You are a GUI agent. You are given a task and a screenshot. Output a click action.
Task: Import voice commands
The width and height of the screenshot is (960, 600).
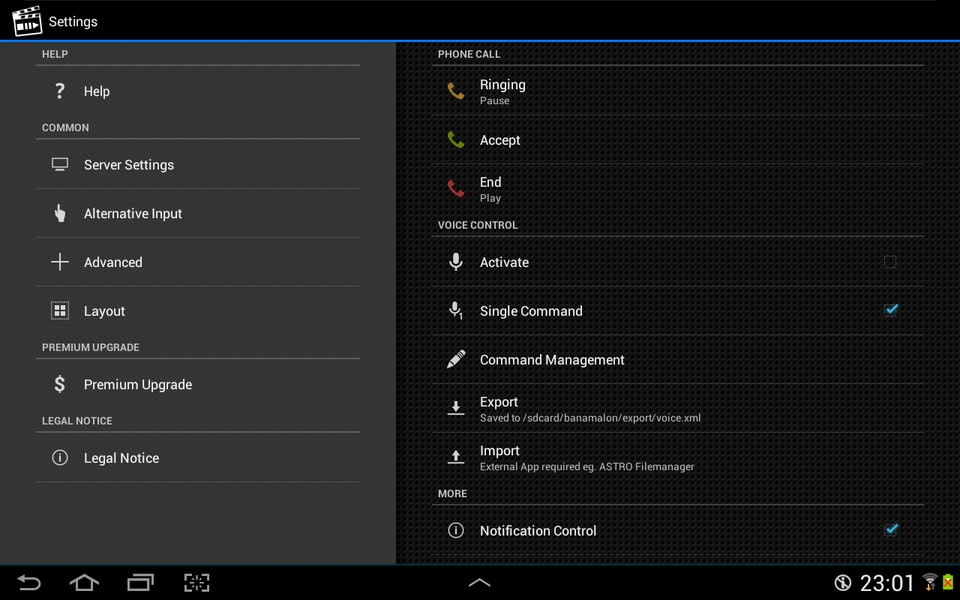(678, 457)
